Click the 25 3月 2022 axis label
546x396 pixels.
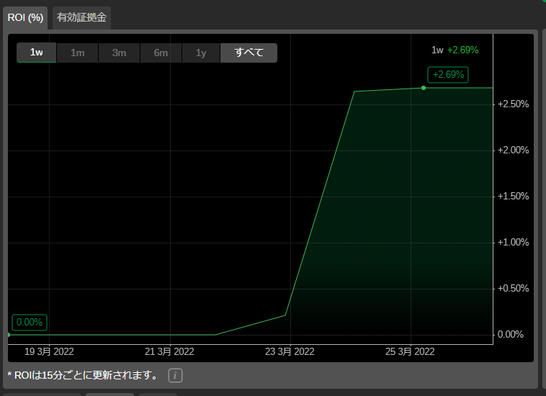pyautogui.click(x=410, y=352)
